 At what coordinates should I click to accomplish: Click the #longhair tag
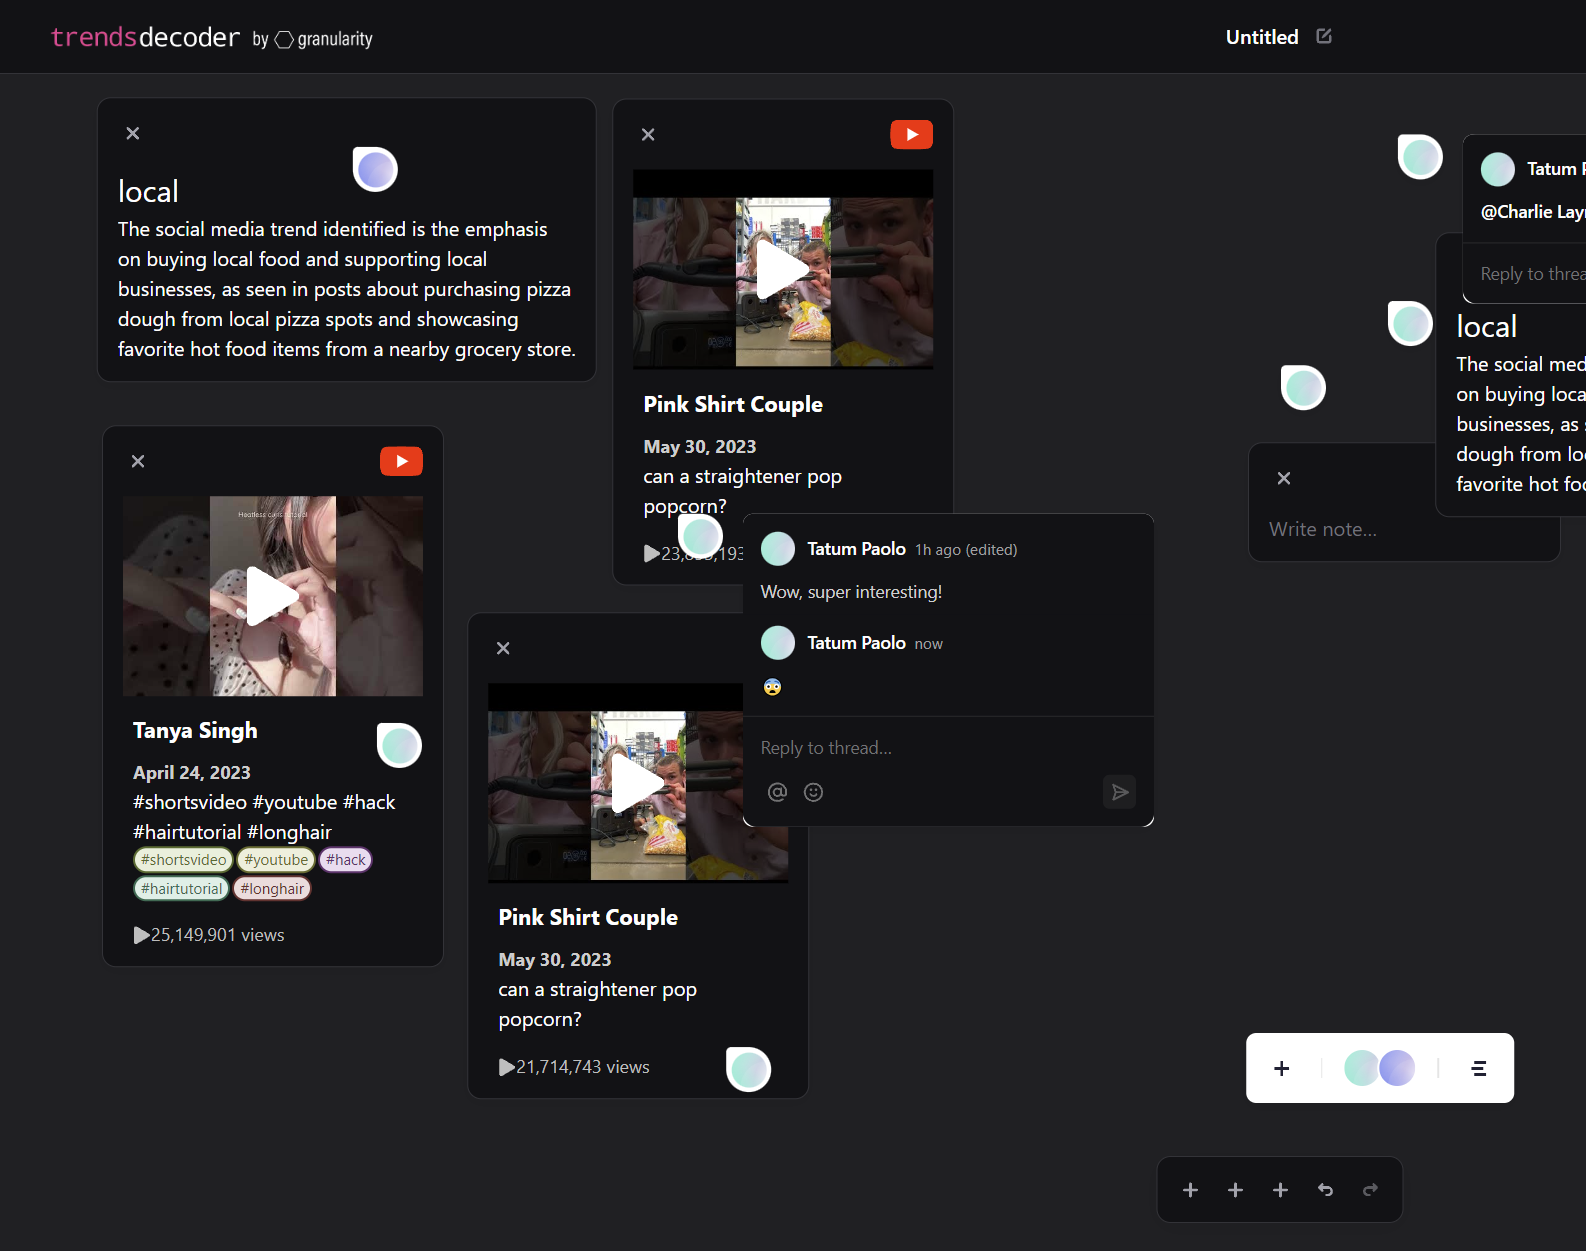272,889
